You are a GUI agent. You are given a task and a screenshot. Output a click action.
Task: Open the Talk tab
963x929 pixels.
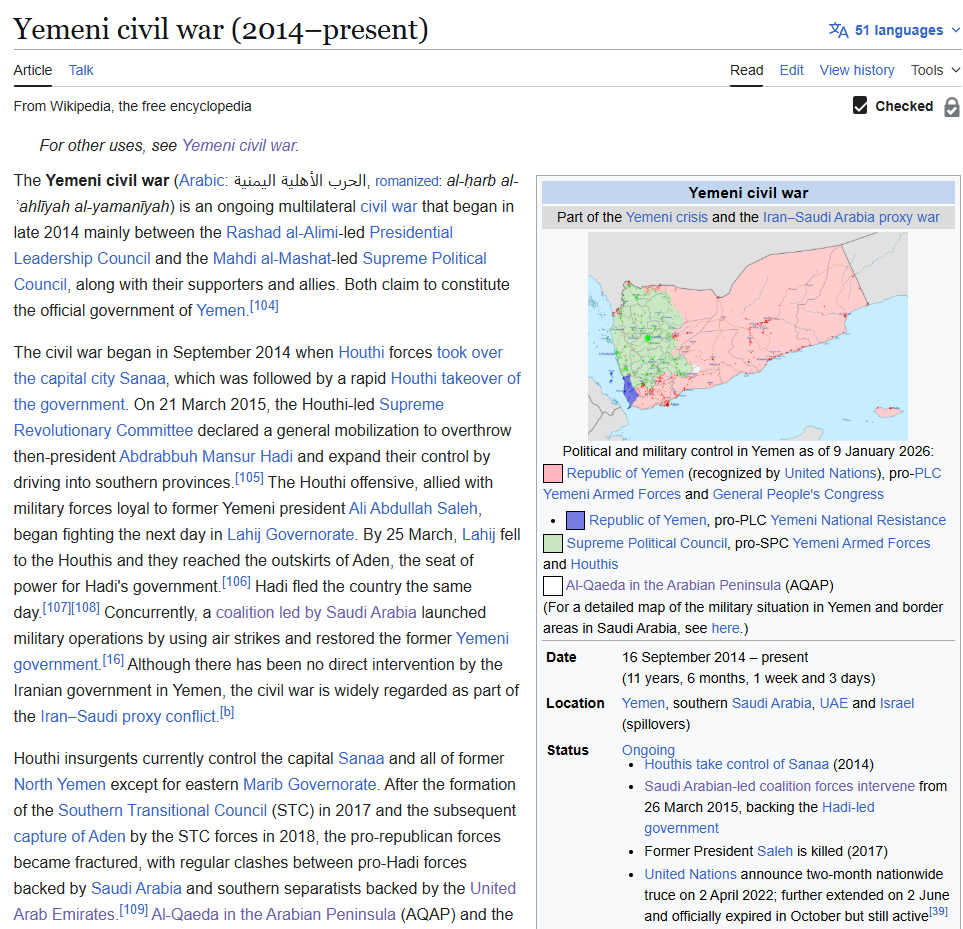[x=80, y=70]
